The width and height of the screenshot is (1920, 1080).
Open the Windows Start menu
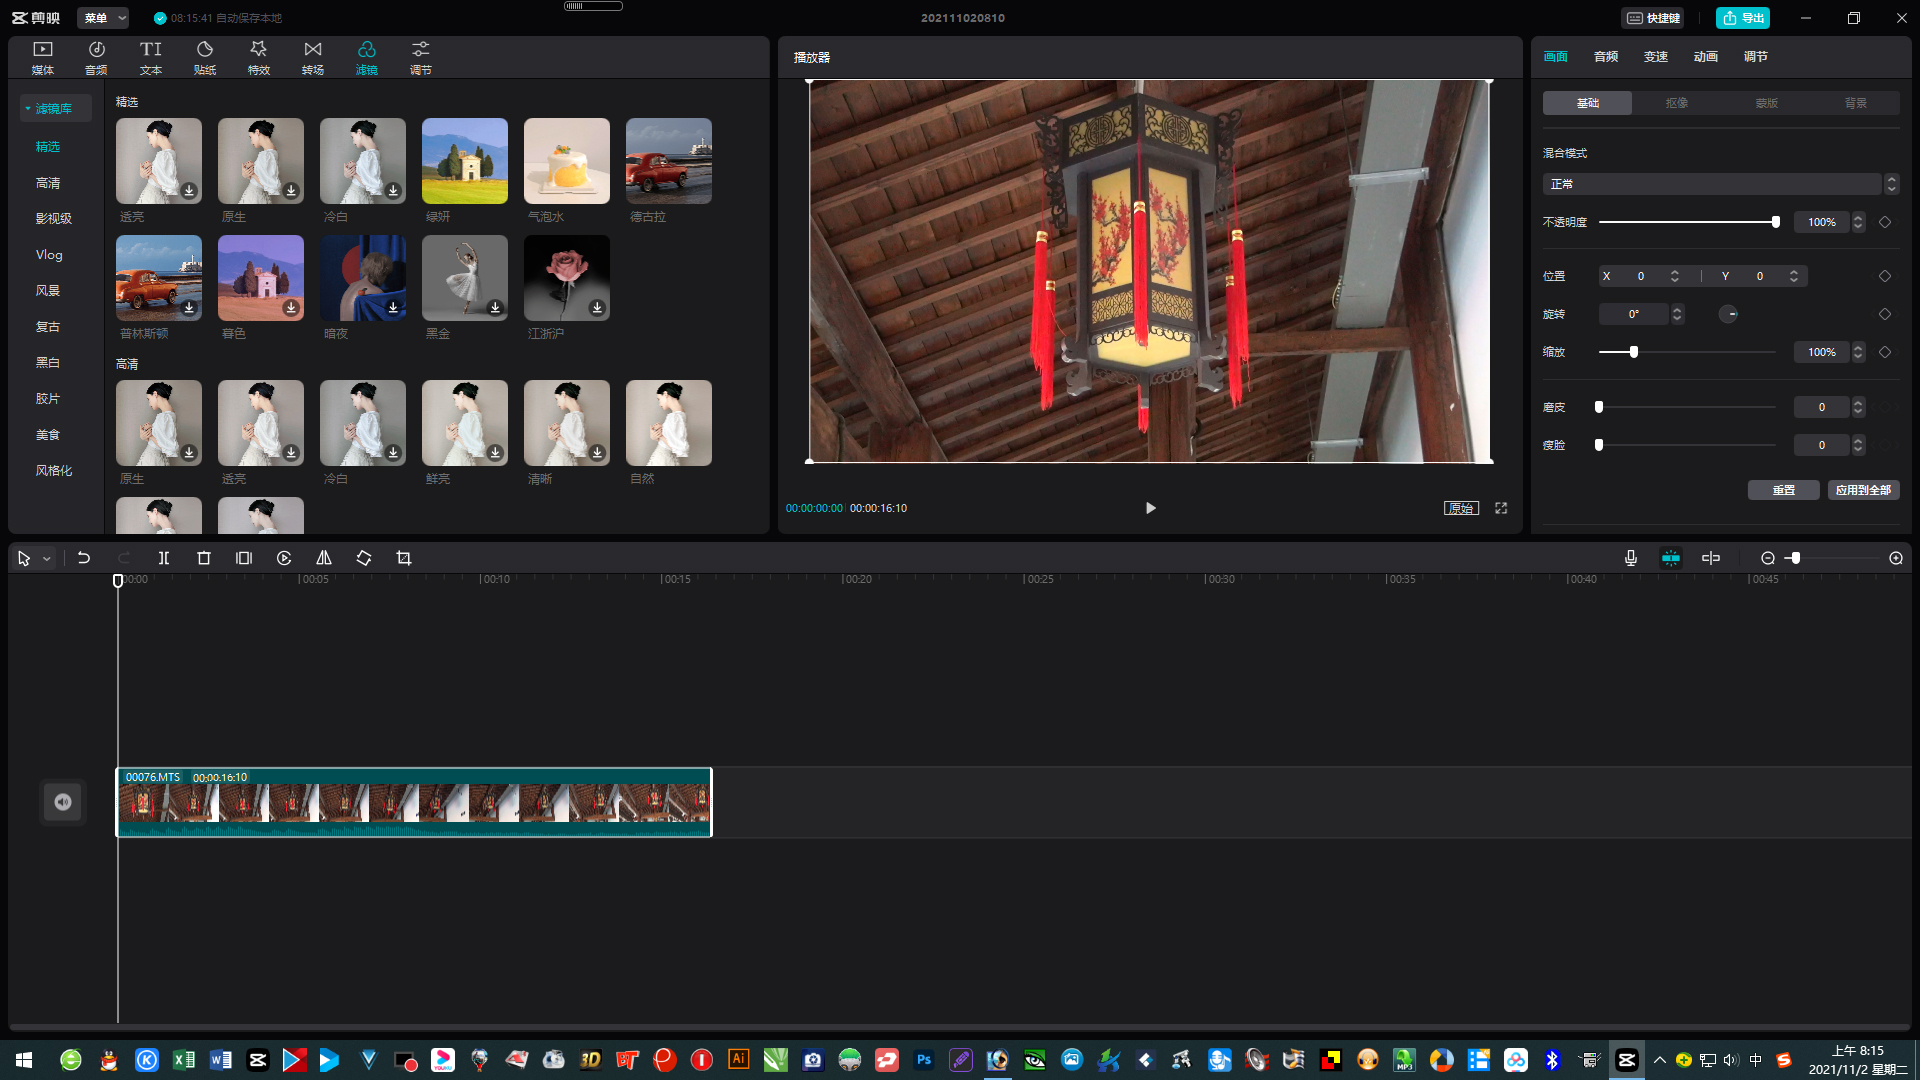(24, 1060)
